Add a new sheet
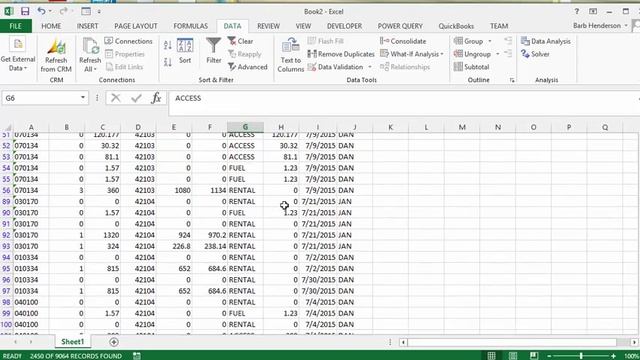This screenshot has height=360, width=640. point(114,342)
